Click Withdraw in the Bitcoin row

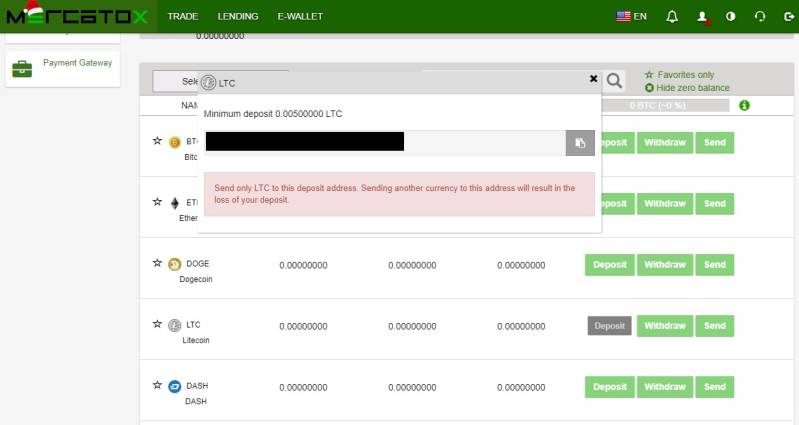click(664, 143)
